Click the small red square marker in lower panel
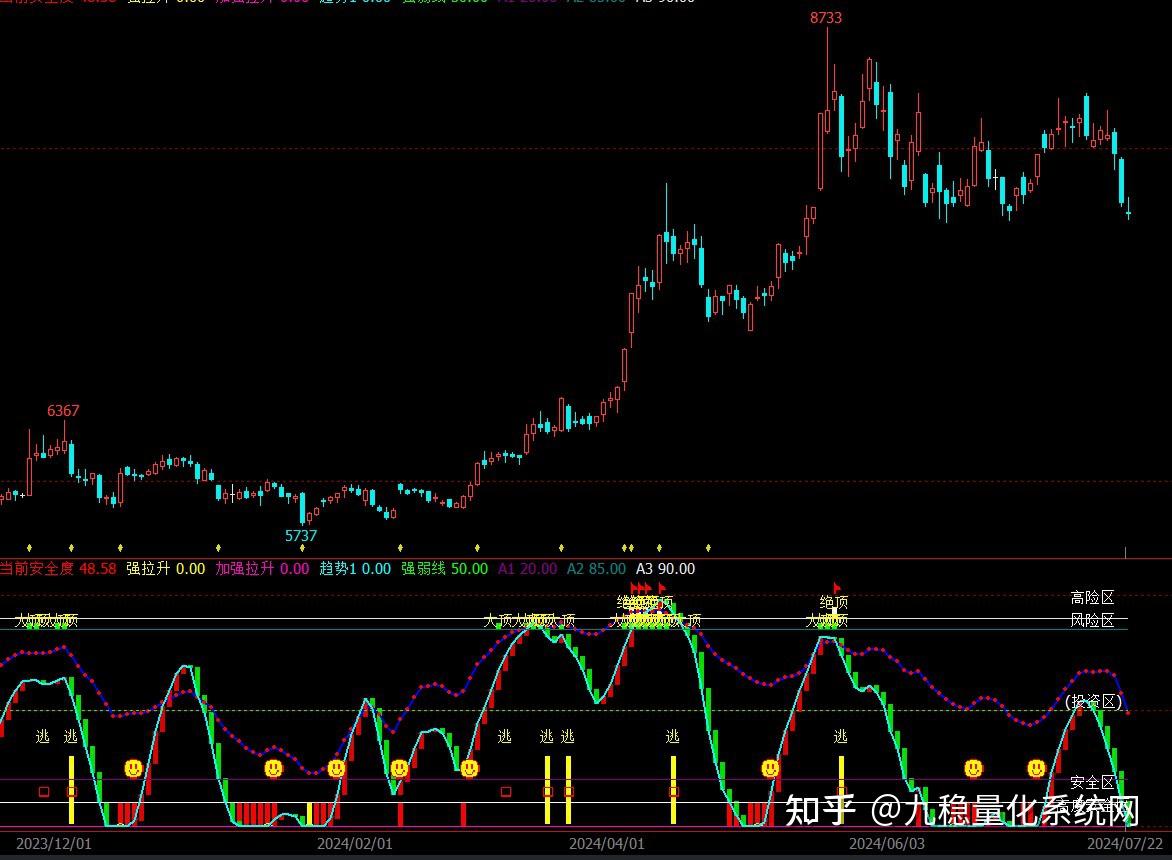1172x860 pixels. click(43, 790)
